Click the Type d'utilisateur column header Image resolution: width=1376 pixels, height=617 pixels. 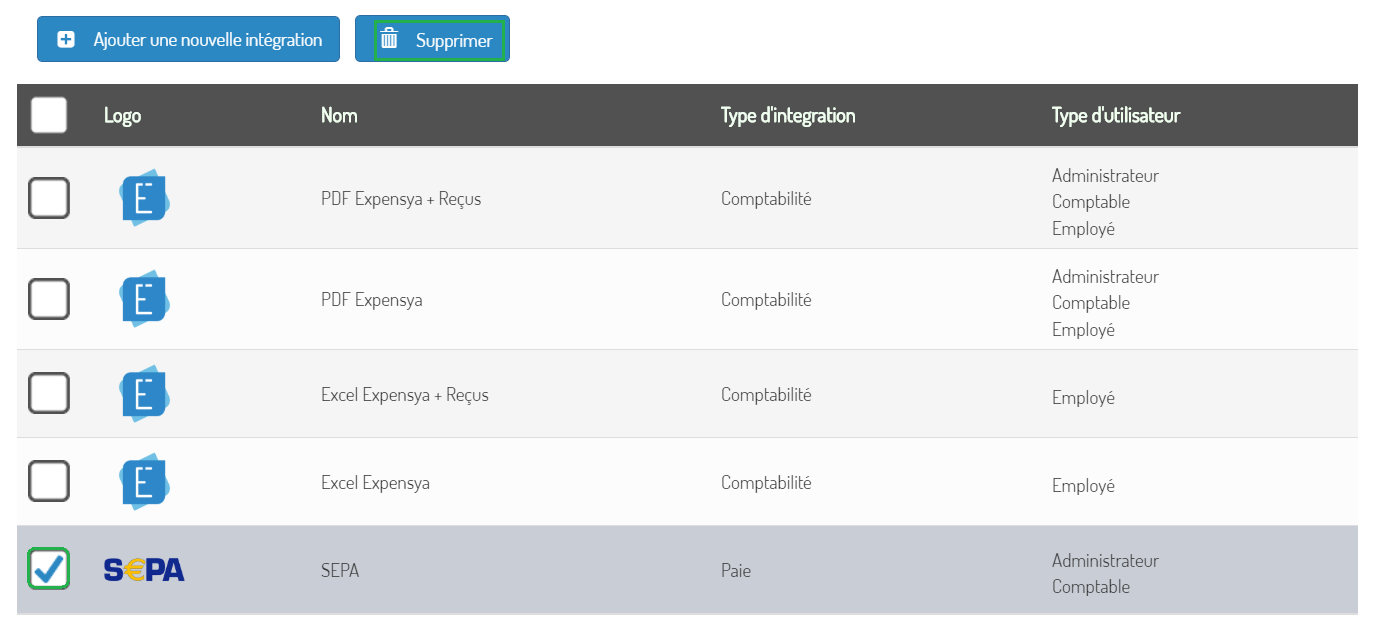tap(1116, 115)
